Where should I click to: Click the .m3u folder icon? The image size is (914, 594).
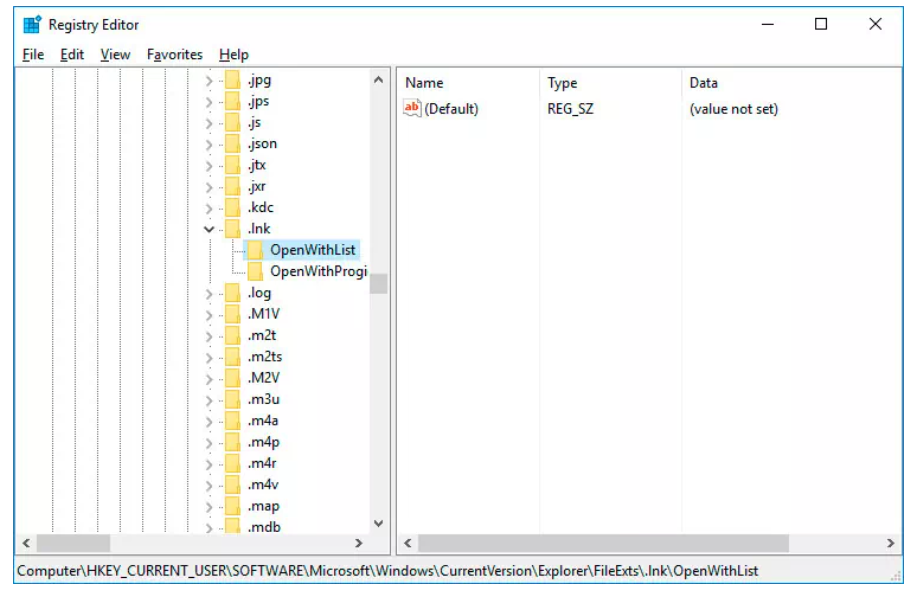(x=233, y=399)
